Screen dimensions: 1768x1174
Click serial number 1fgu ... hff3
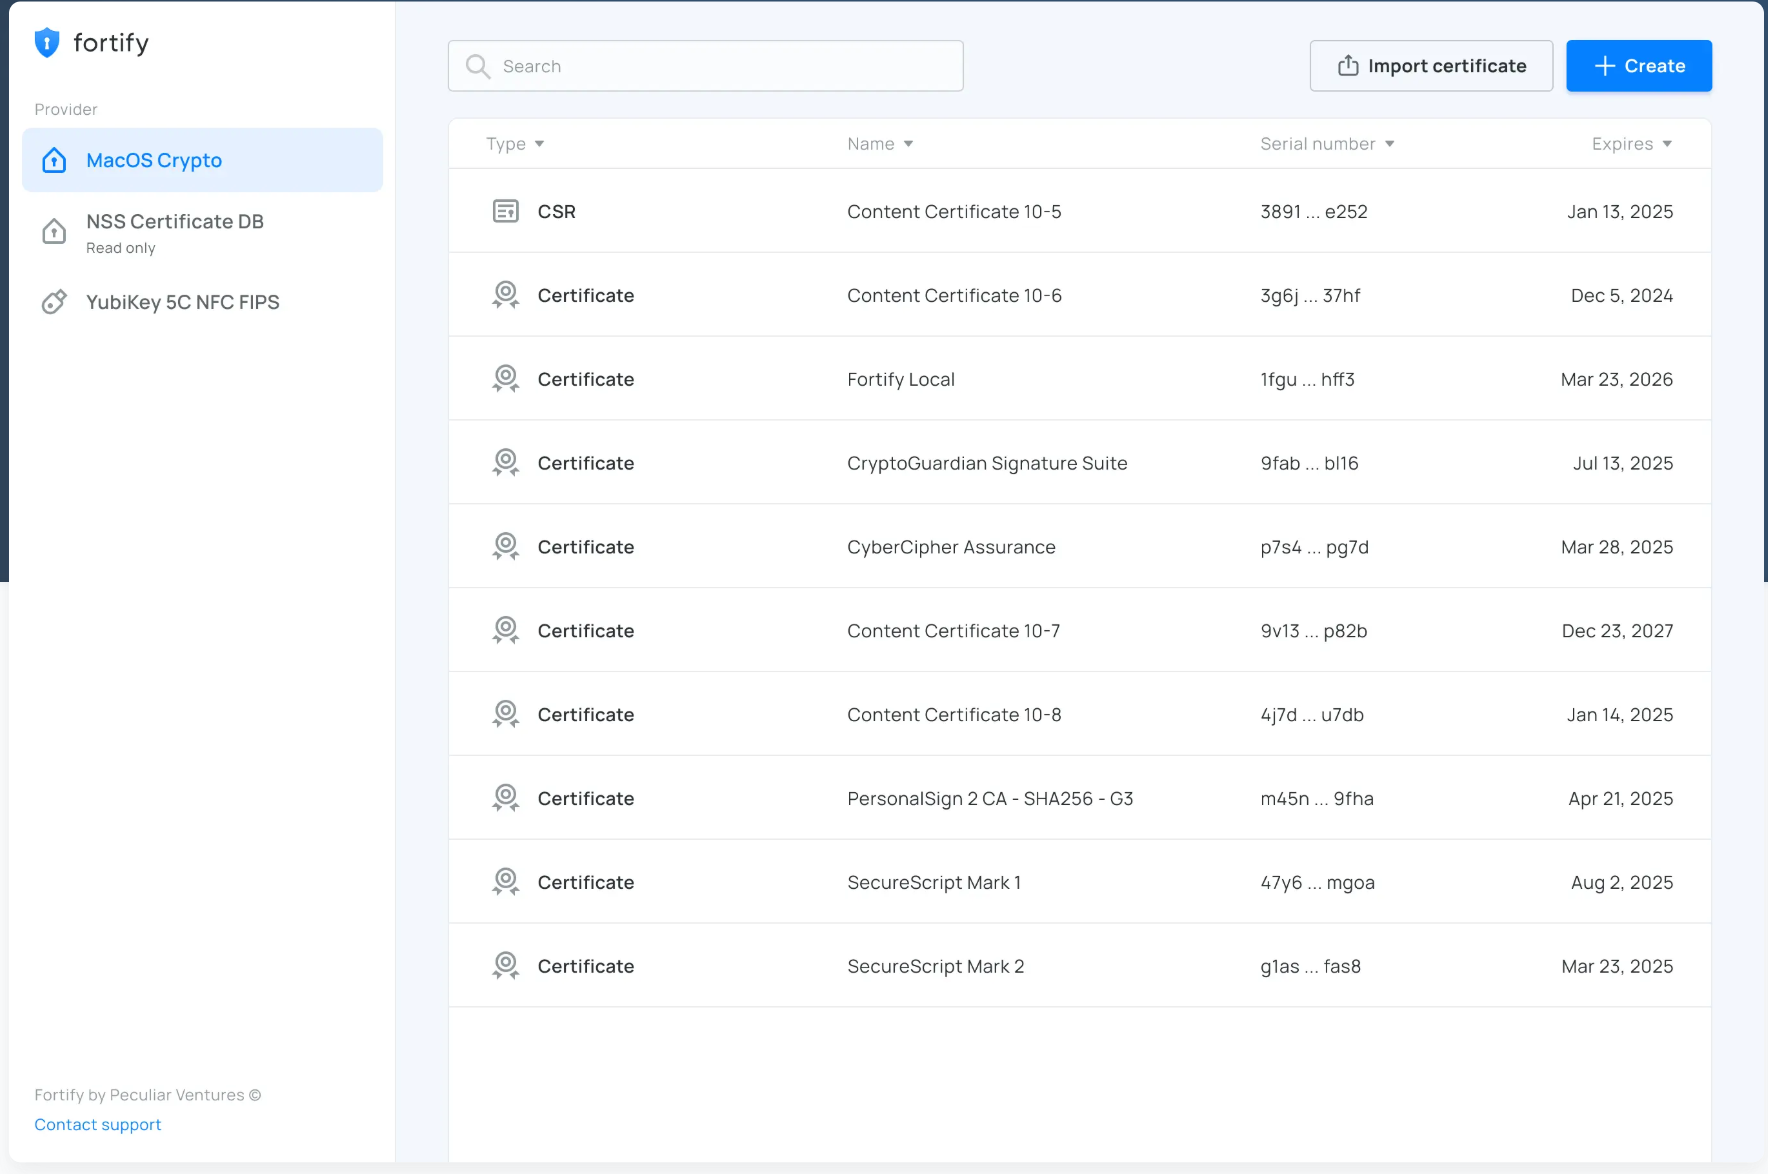click(x=1307, y=380)
